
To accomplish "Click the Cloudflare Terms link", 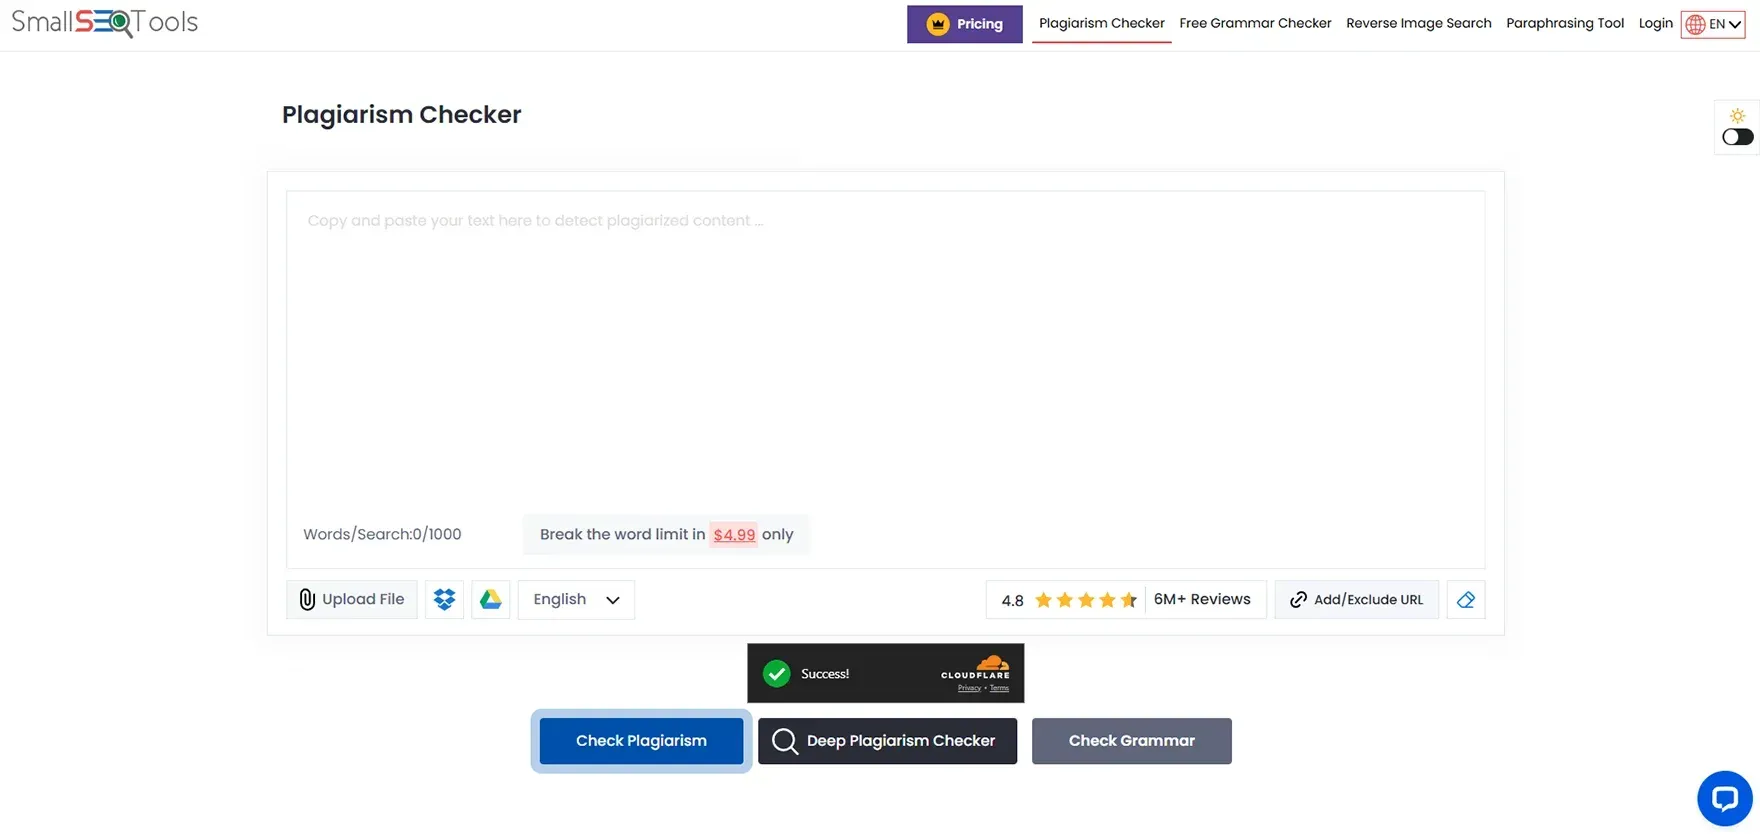I will 999,688.
